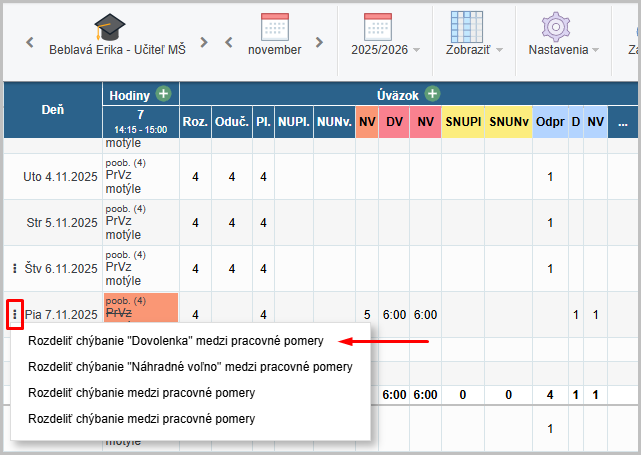Screen dimensions: 641x455
Task: Expand the Zobraziť dropdown
Action: point(475,49)
